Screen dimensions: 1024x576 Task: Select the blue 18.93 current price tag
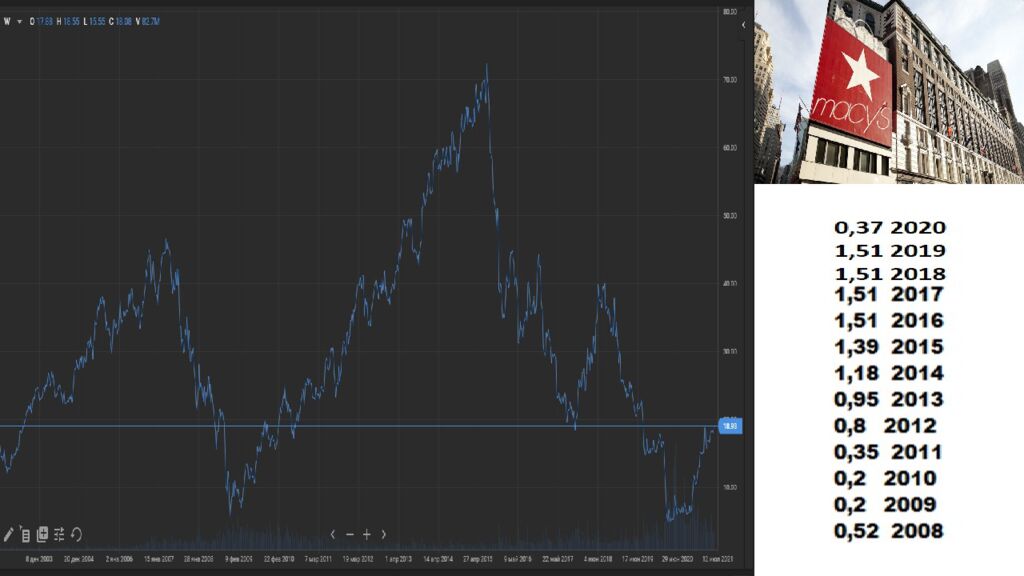click(x=729, y=426)
